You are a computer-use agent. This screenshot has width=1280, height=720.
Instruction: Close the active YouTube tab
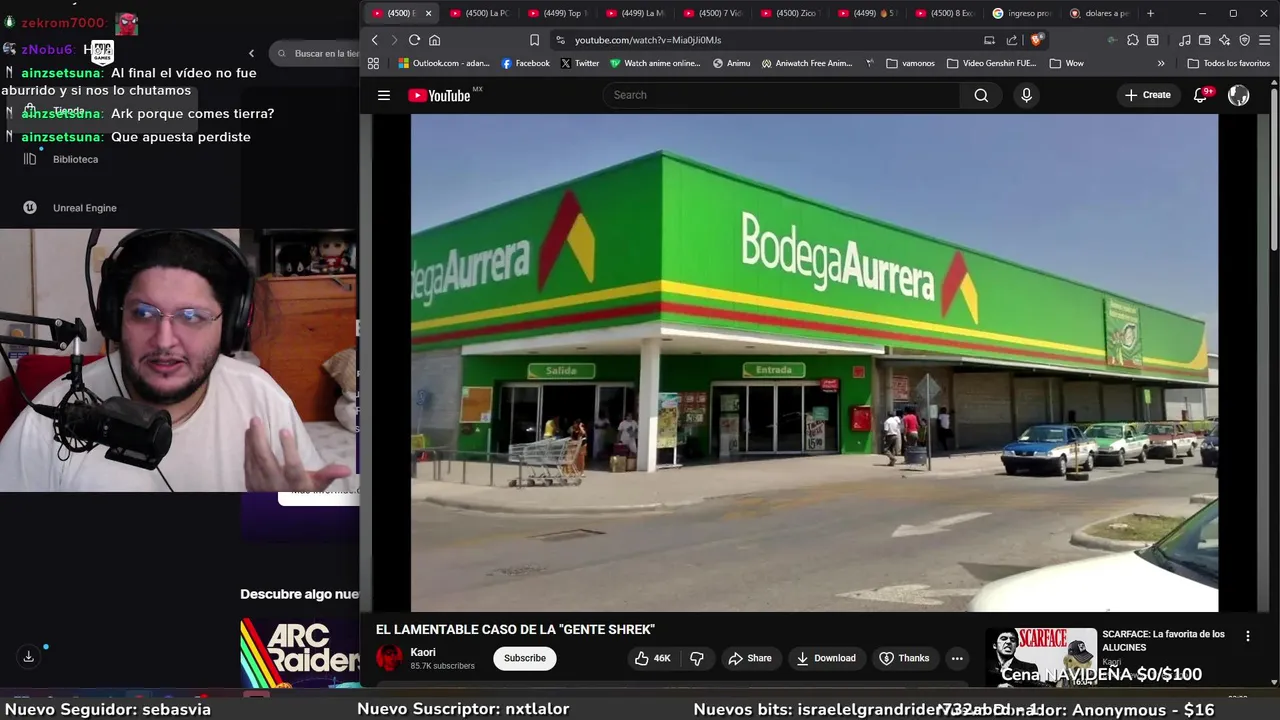428,13
